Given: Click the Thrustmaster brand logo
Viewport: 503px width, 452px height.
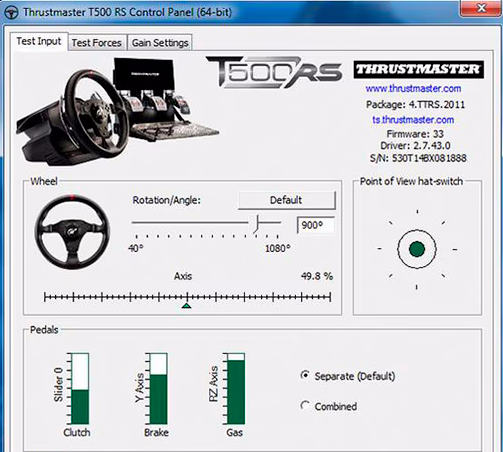Looking at the screenshot, I should 418,69.
